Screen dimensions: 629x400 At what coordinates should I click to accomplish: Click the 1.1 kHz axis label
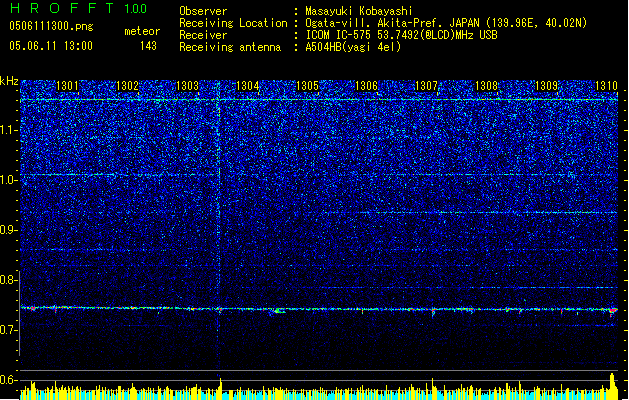(8, 130)
